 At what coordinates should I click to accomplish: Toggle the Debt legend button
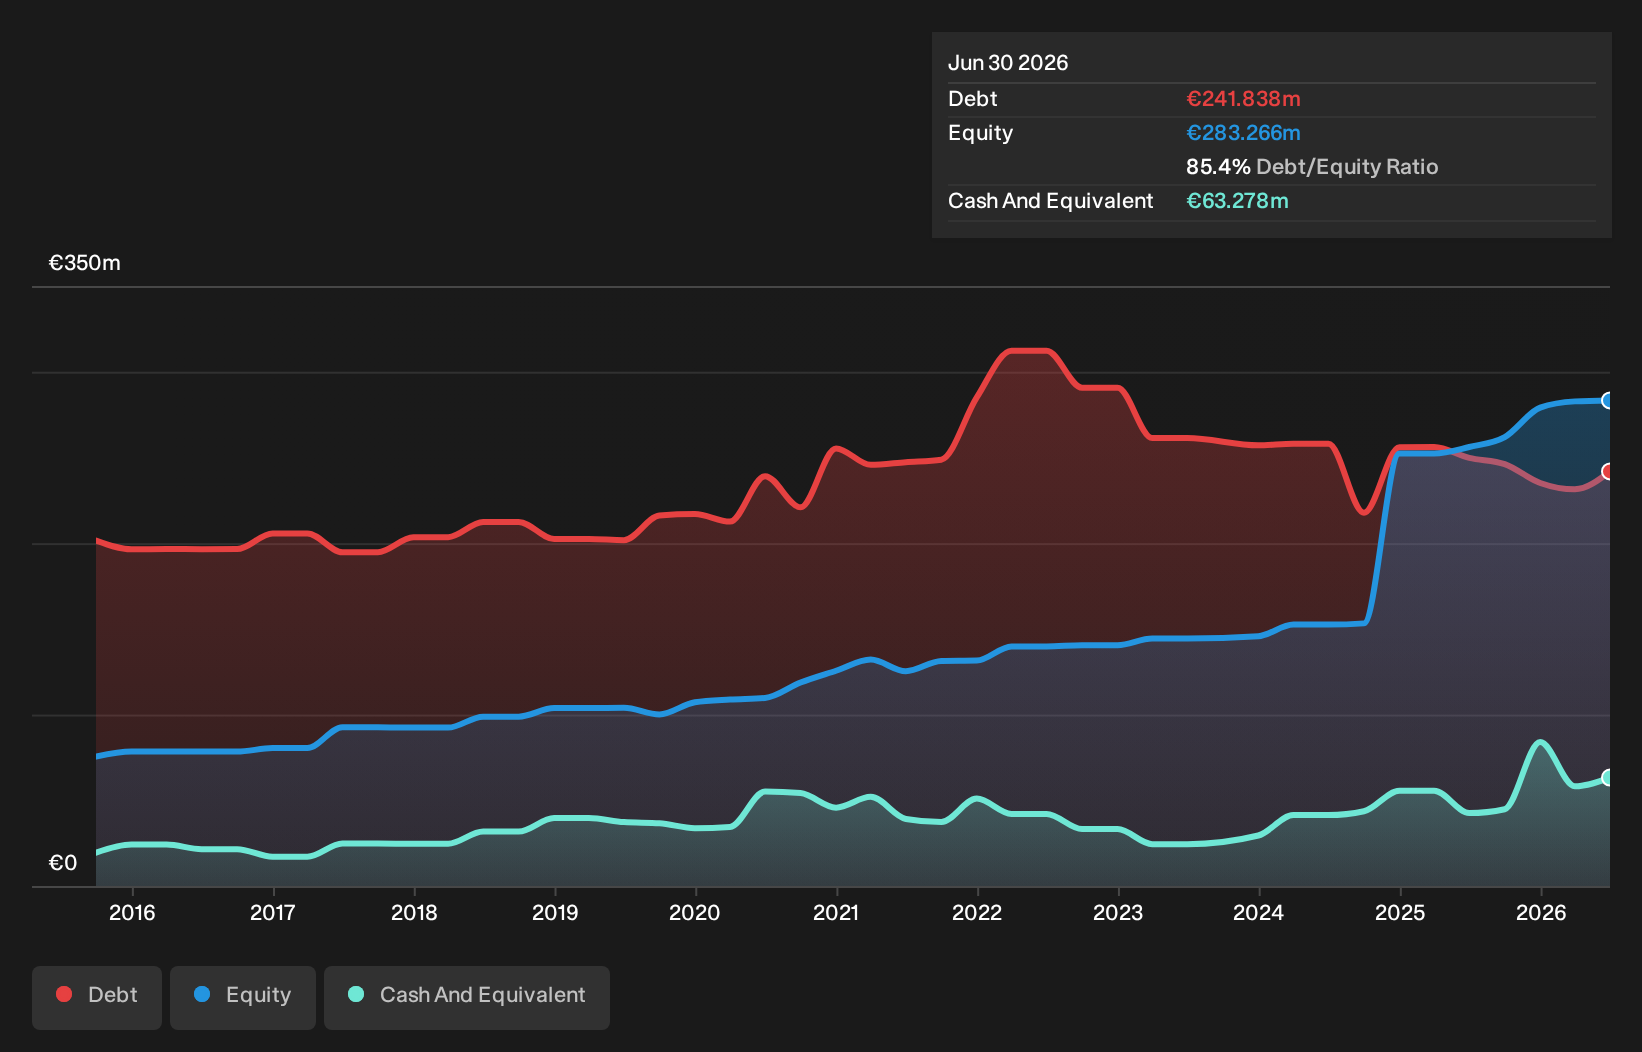tap(97, 997)
